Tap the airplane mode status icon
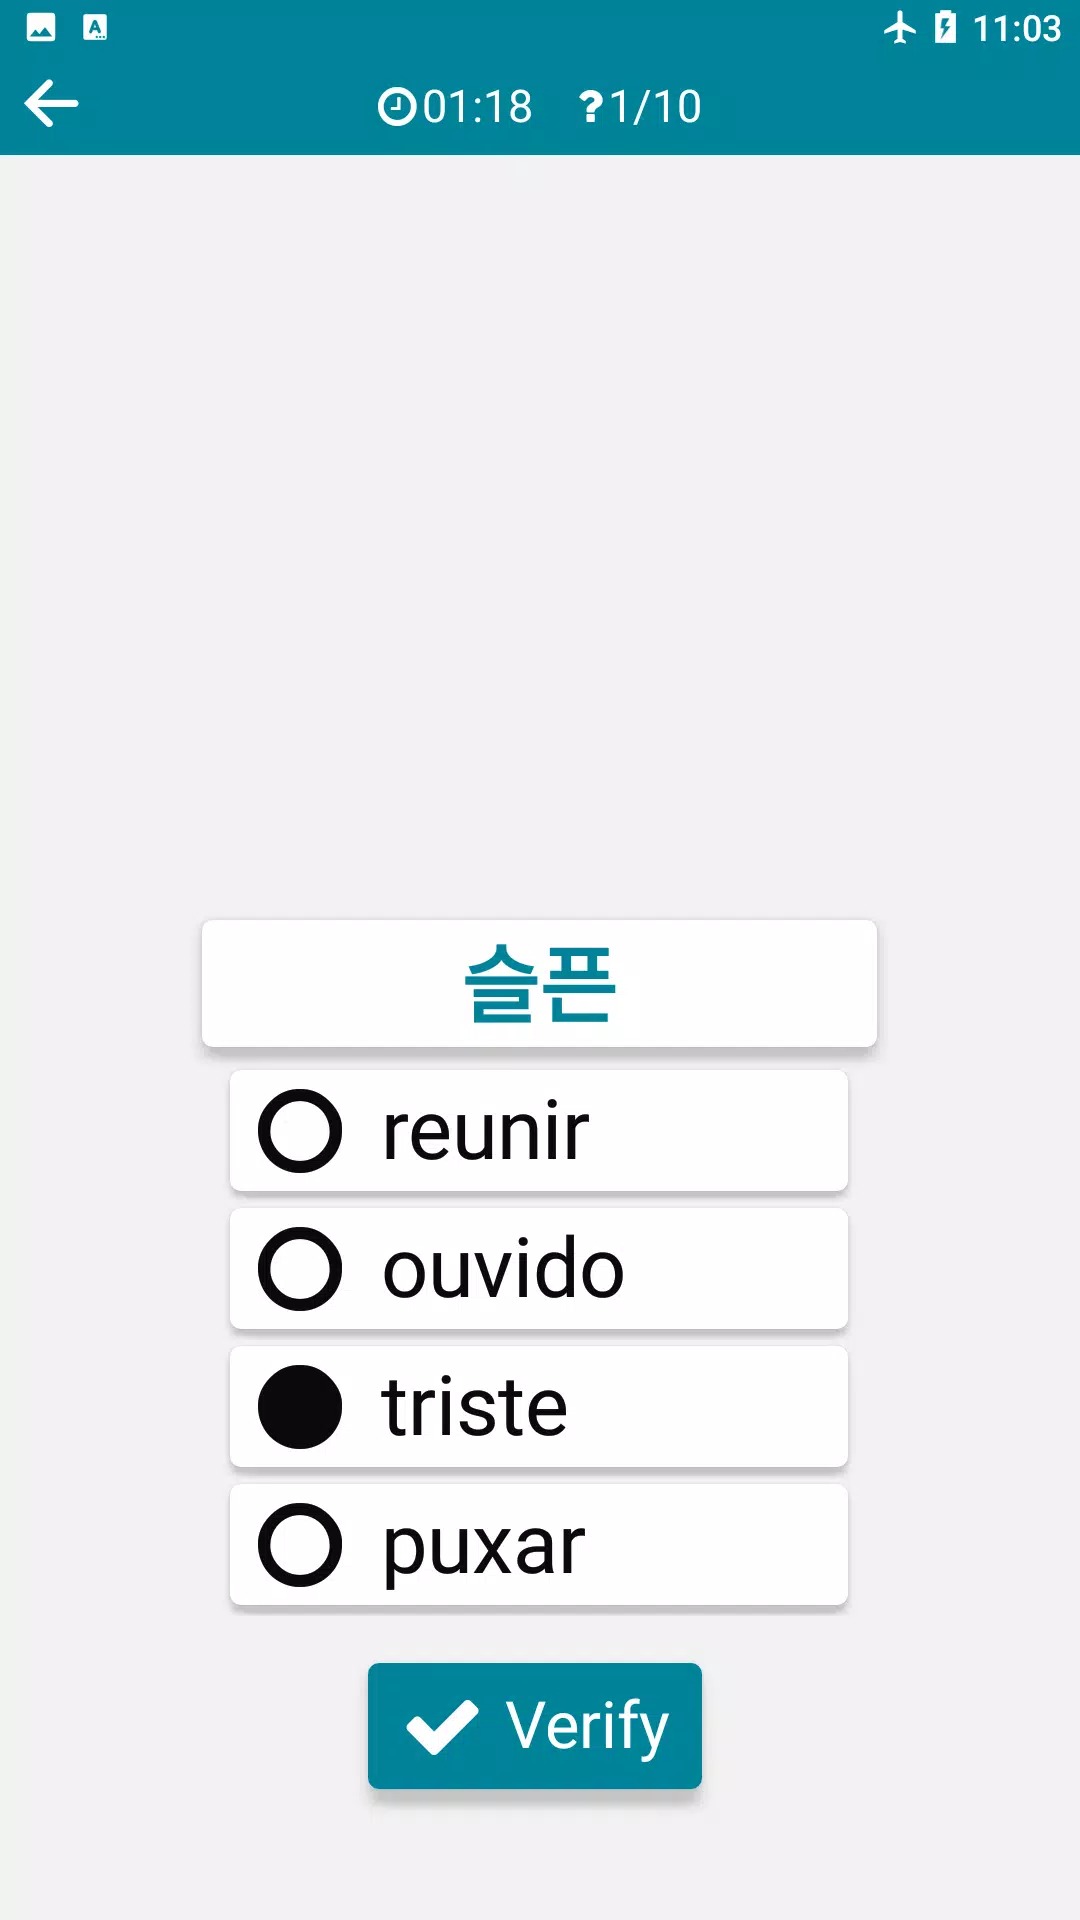The height and width of the screenshot is (1920, 1080). pos(900,28)
